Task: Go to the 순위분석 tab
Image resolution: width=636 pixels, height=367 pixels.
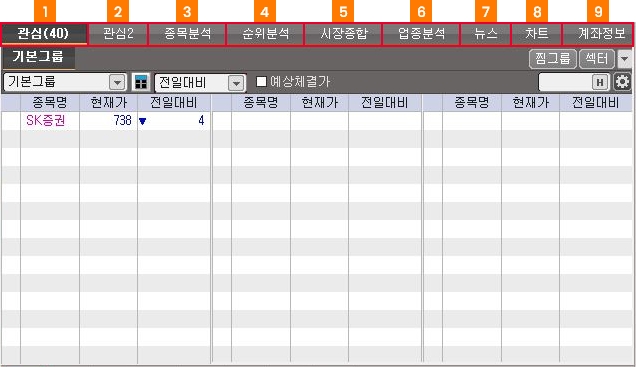Action: pyautogui.click(x=265, y=34)
